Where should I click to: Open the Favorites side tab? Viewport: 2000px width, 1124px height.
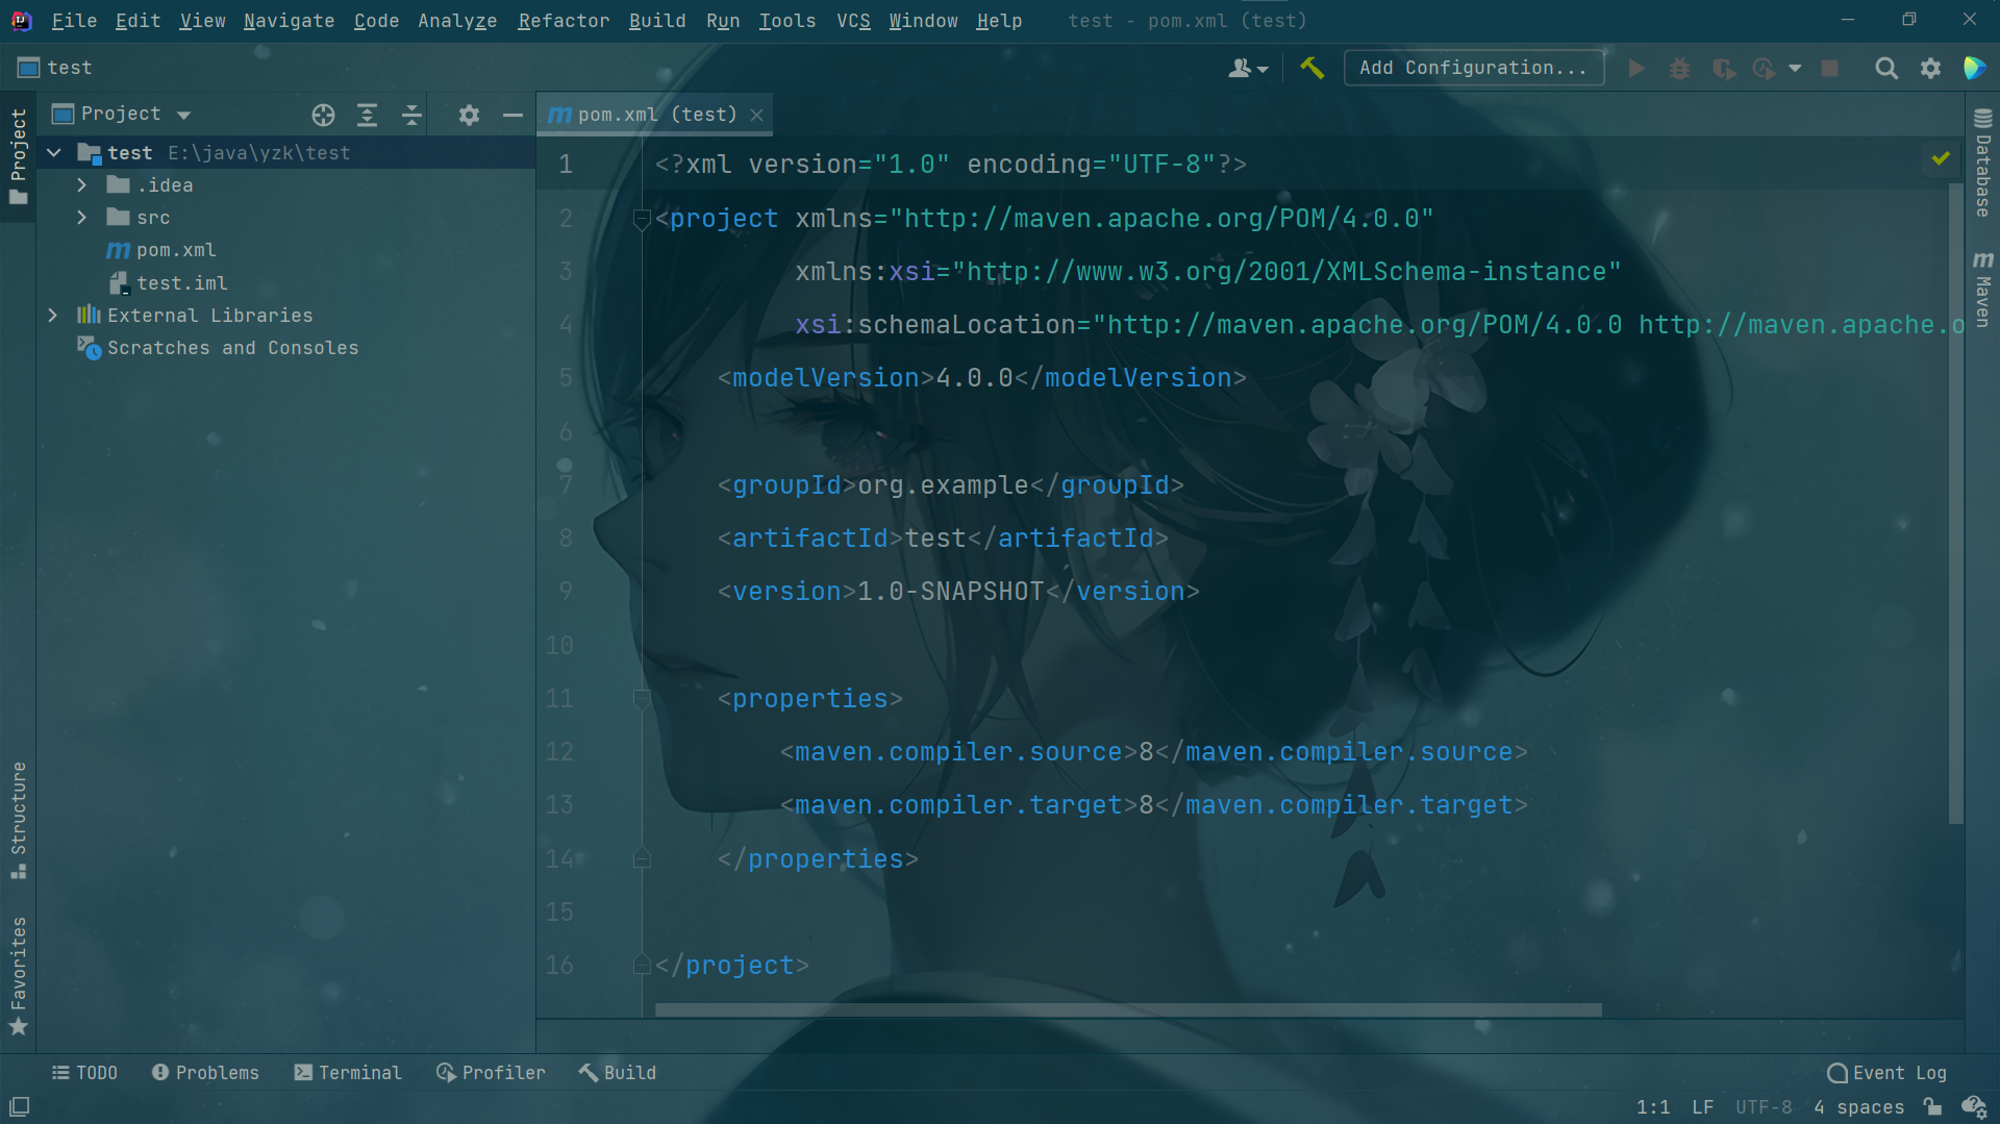[18, 976]
